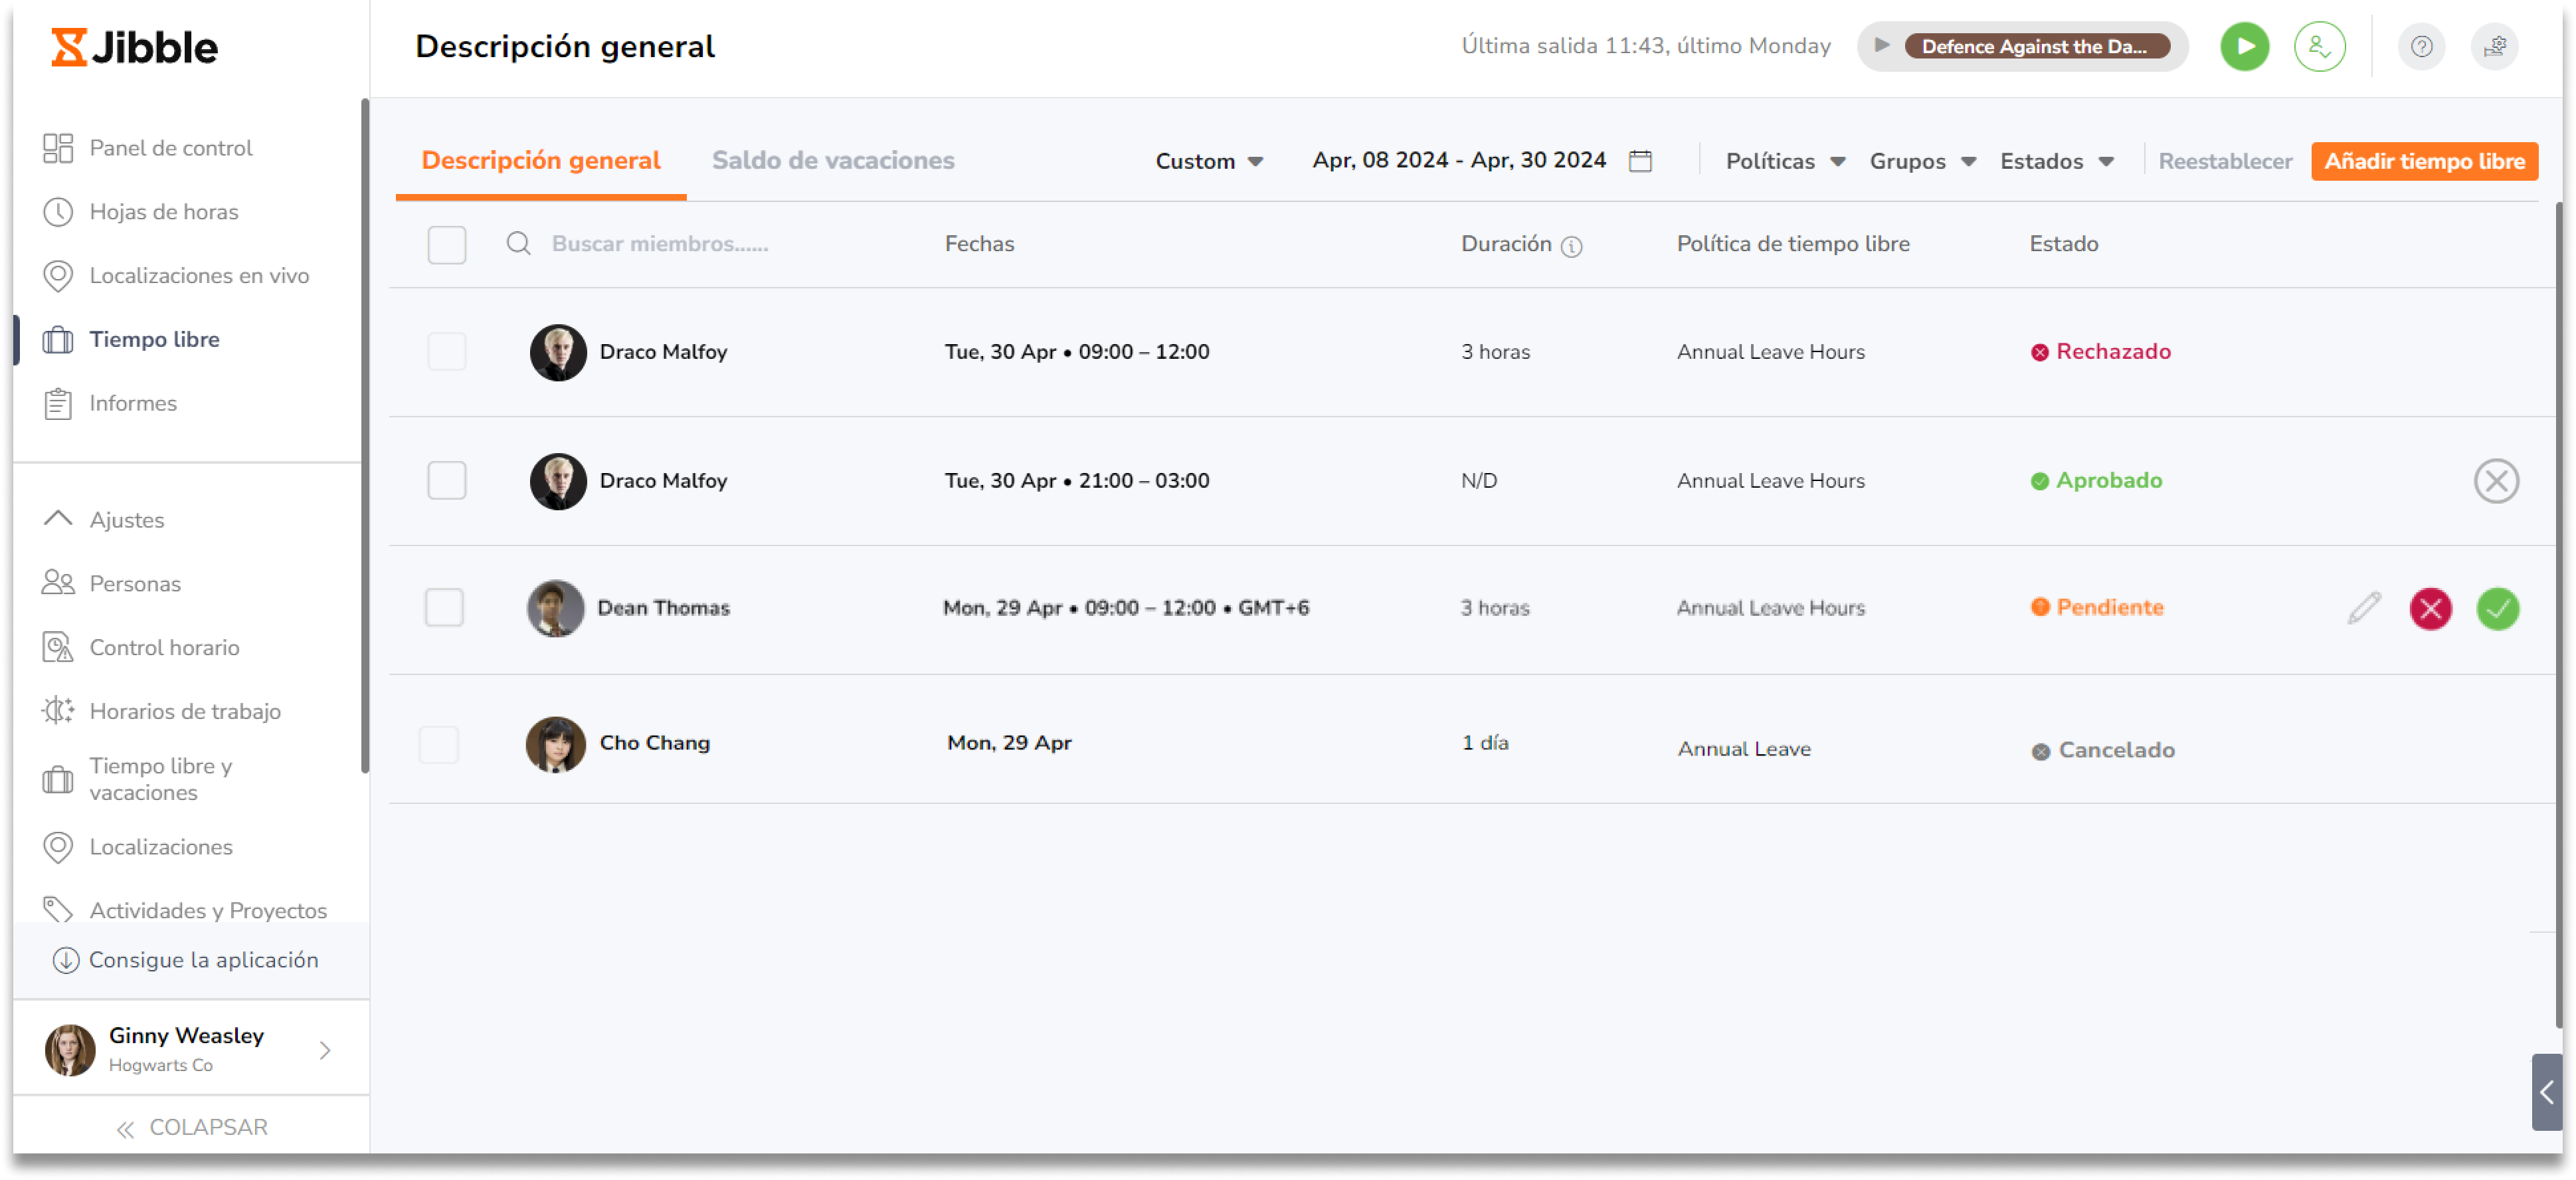Click the Control horario icon
The width and height of the screenshot is (2576, 1180).
(58, 648)
